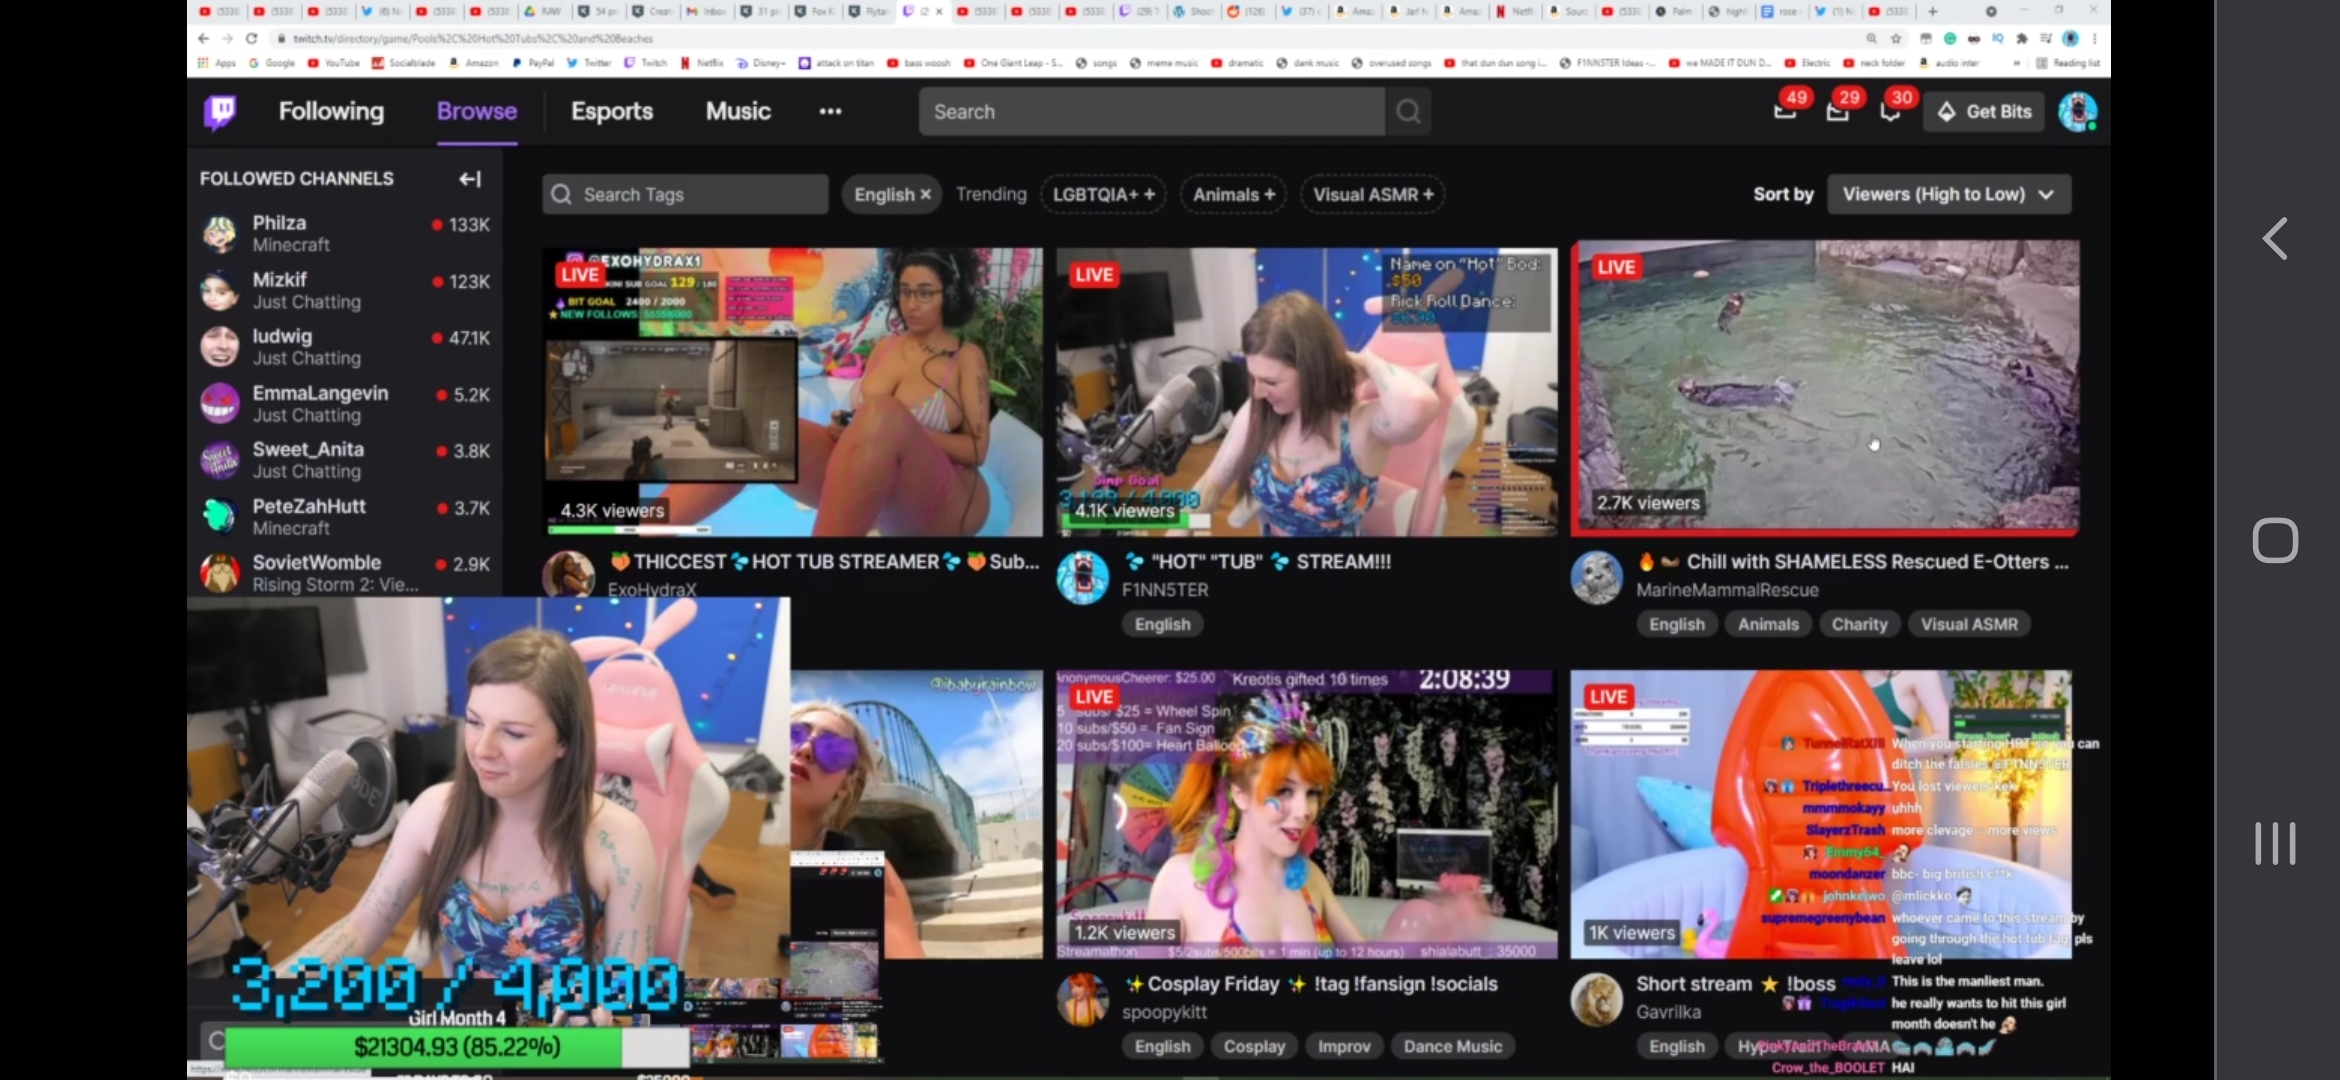Click the Twitch logo home icon
The height and width of the screenshot is (1080, 2340).
coord(221,111)
